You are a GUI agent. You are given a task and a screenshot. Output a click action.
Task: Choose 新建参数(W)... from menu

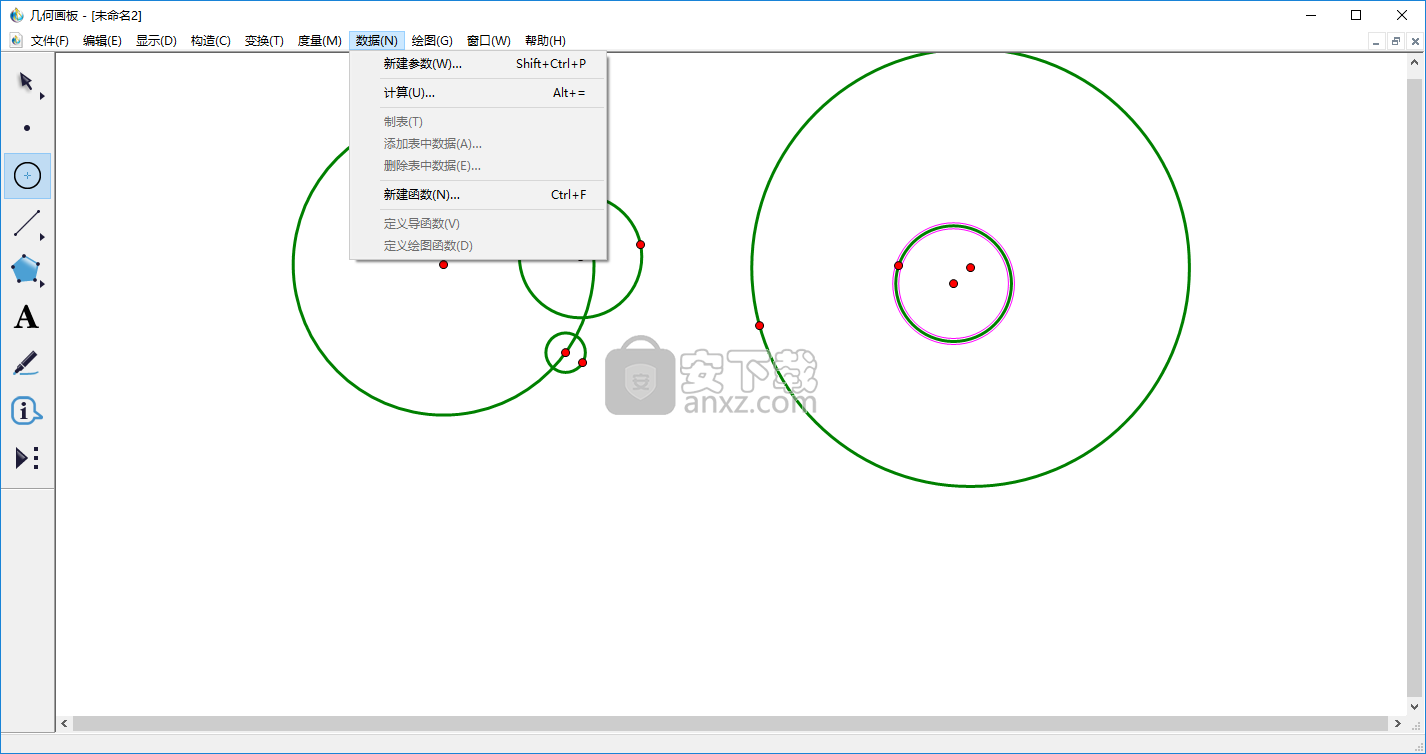click(478, 64)
